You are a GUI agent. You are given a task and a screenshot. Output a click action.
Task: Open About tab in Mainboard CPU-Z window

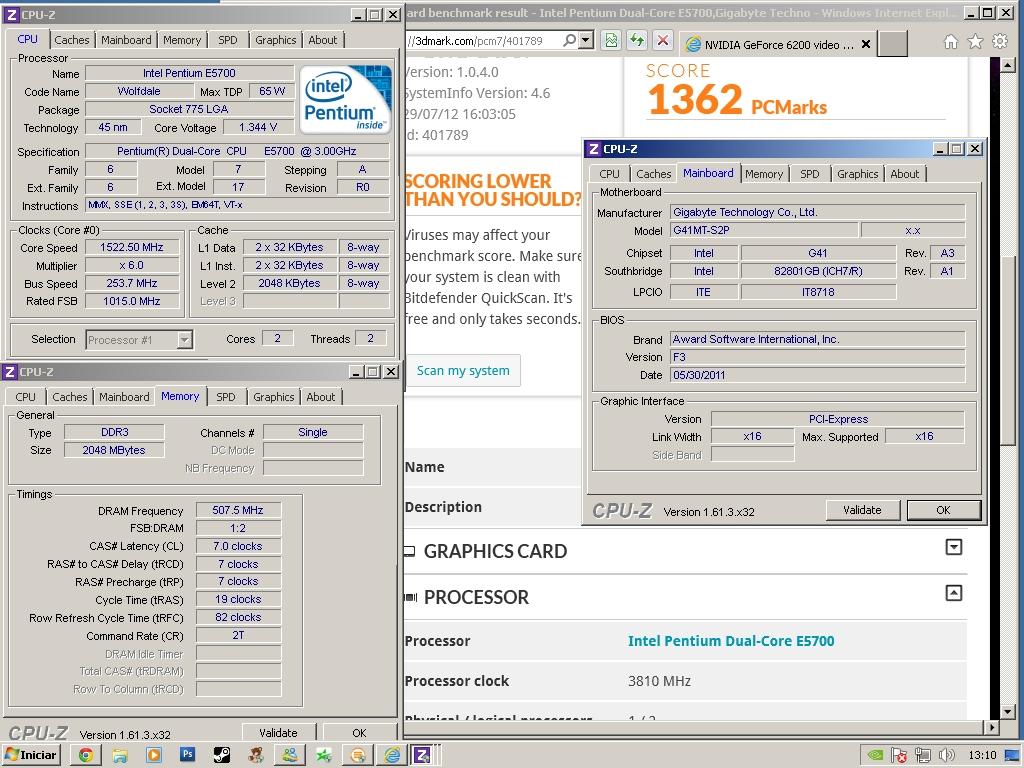click(x=904, y=174)
